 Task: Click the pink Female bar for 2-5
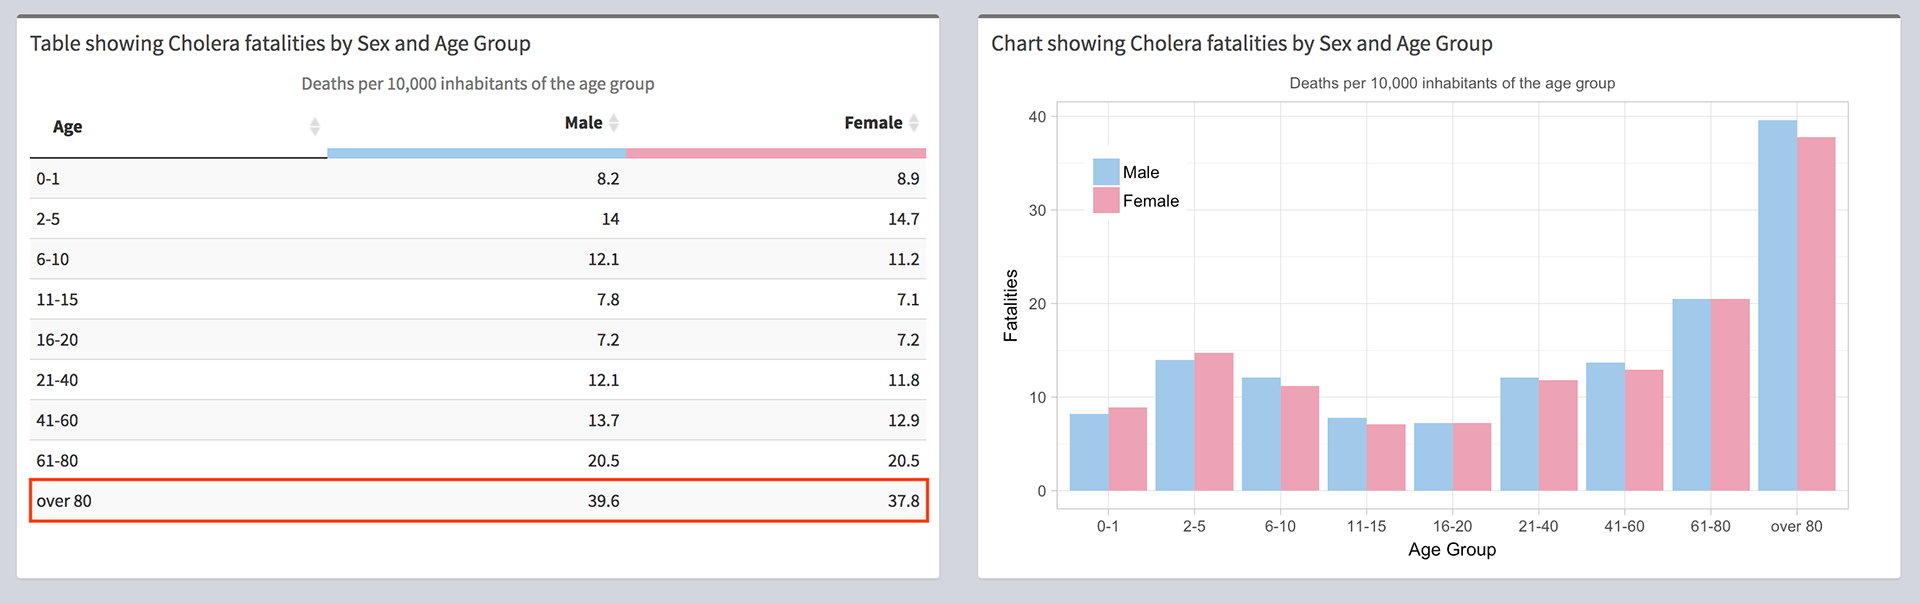[1214, 421]
